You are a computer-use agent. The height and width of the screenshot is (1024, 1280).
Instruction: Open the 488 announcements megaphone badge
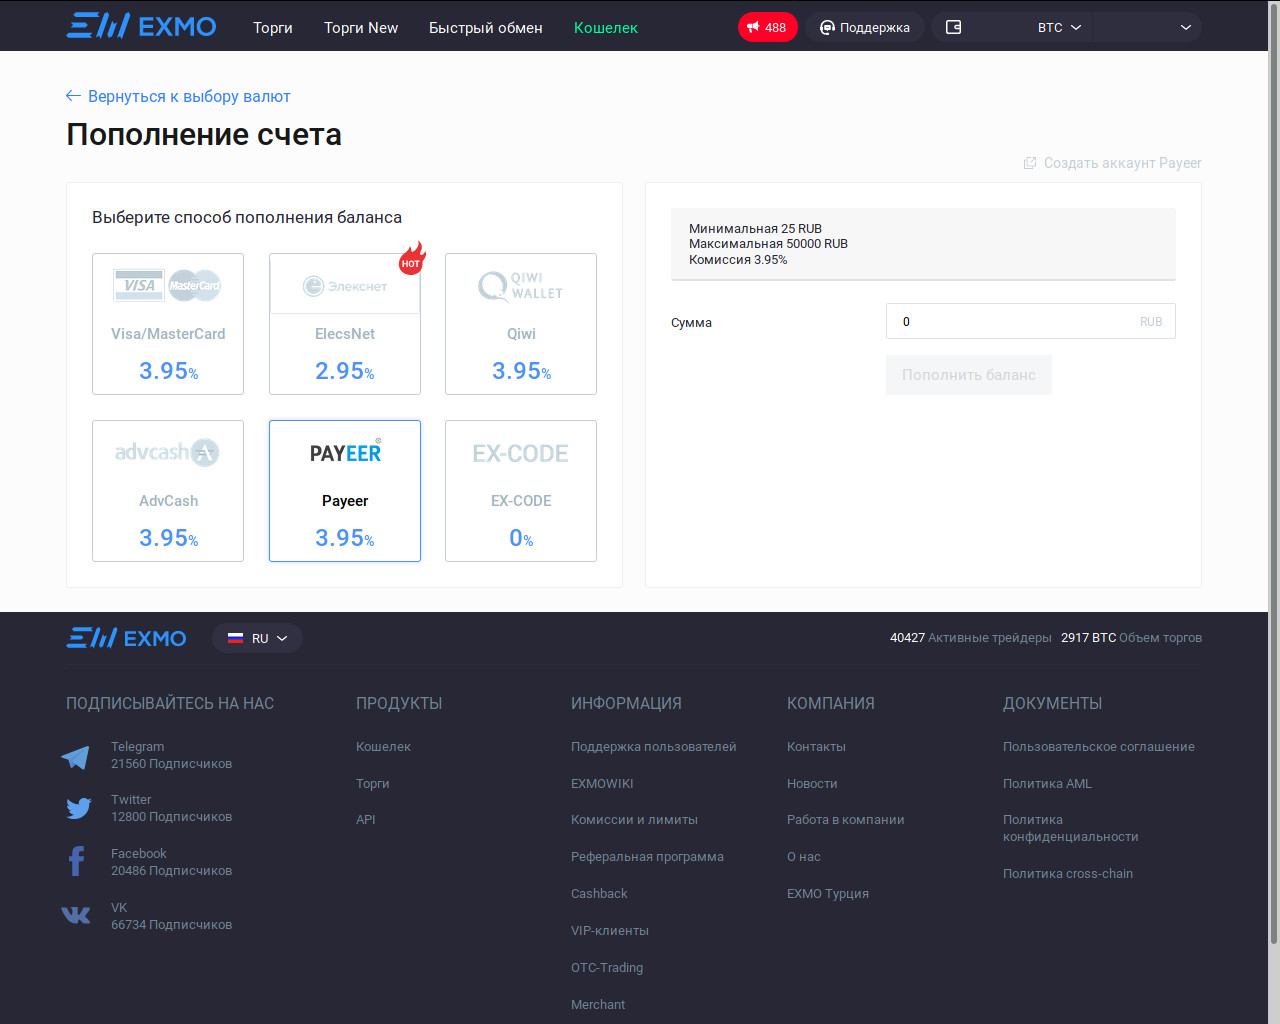(767, 27)
